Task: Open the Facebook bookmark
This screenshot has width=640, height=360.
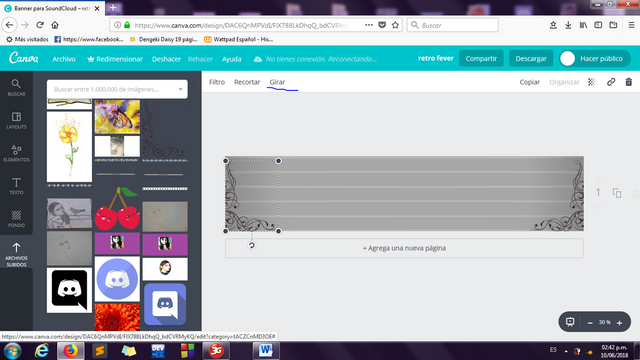Action: [89, 40]
